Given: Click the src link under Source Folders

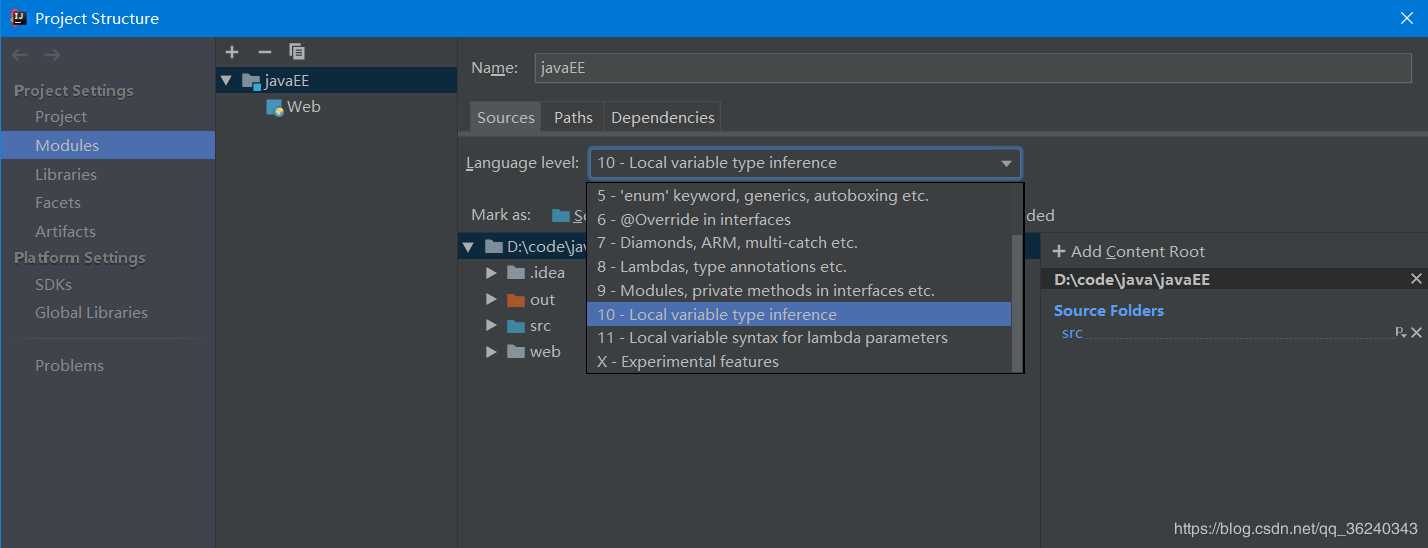Looking at the screenshot, I should click(x=1072, y=333).
